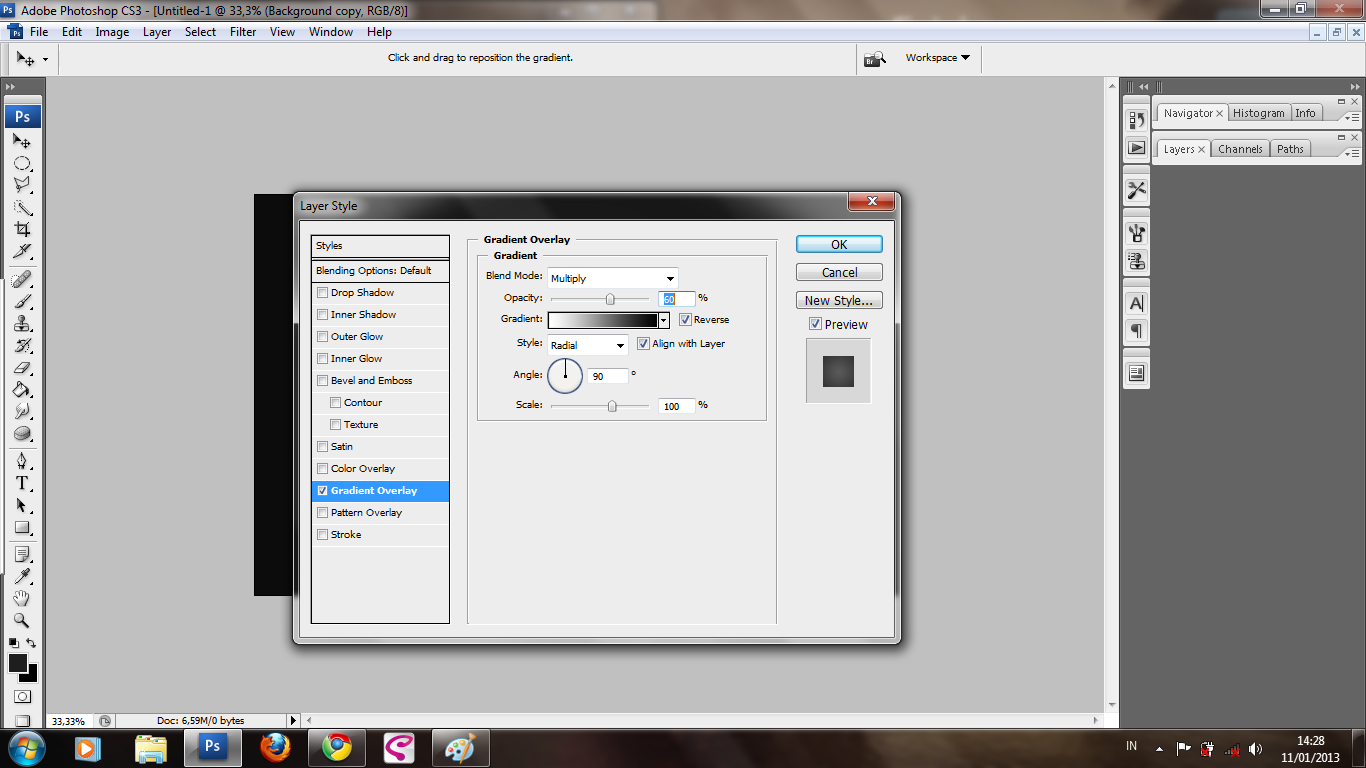Open the Blend Mode dropdown
The height and width of the screenshot is (768, 1366).
[613, 278]
